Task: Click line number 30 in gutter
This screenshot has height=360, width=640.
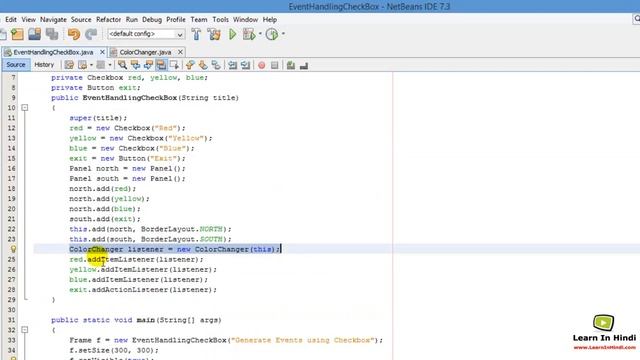Action: (11, 310)
